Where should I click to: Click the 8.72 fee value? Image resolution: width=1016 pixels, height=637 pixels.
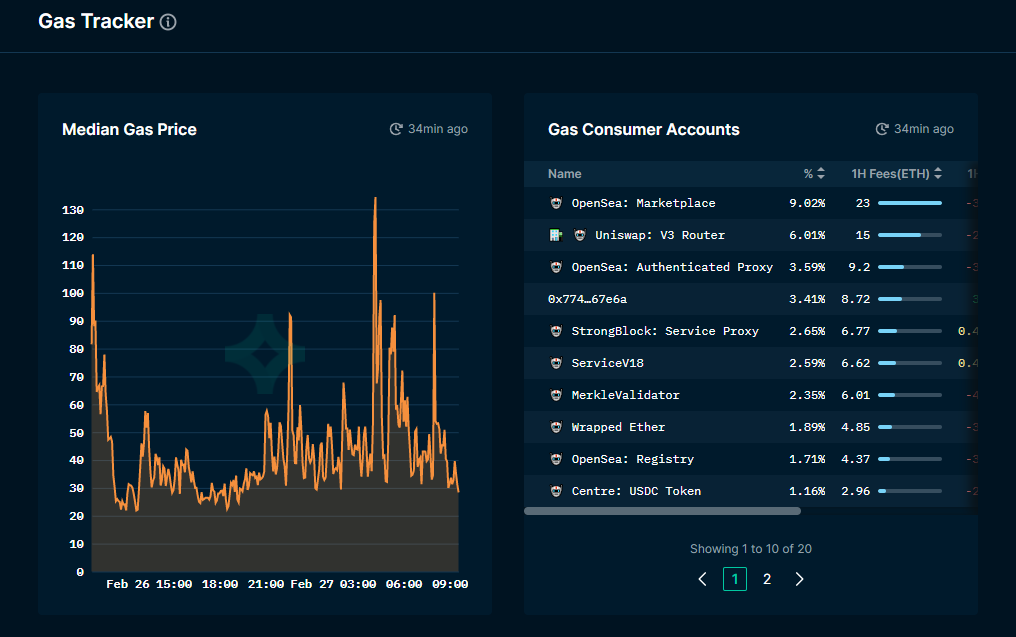tap(855, 299)
